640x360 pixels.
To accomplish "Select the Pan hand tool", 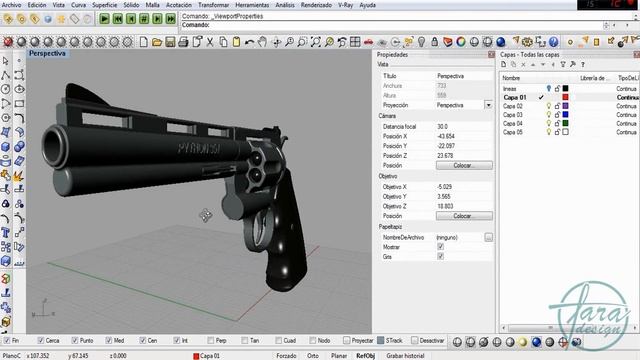I will coord(262,42).
